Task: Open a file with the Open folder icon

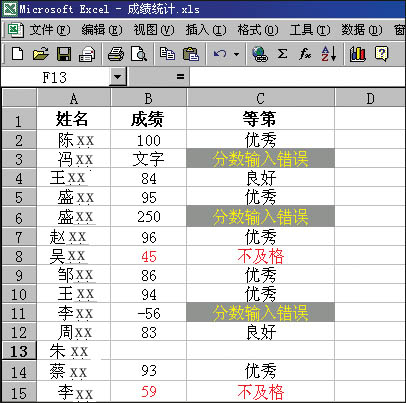Action: [41, 54]
